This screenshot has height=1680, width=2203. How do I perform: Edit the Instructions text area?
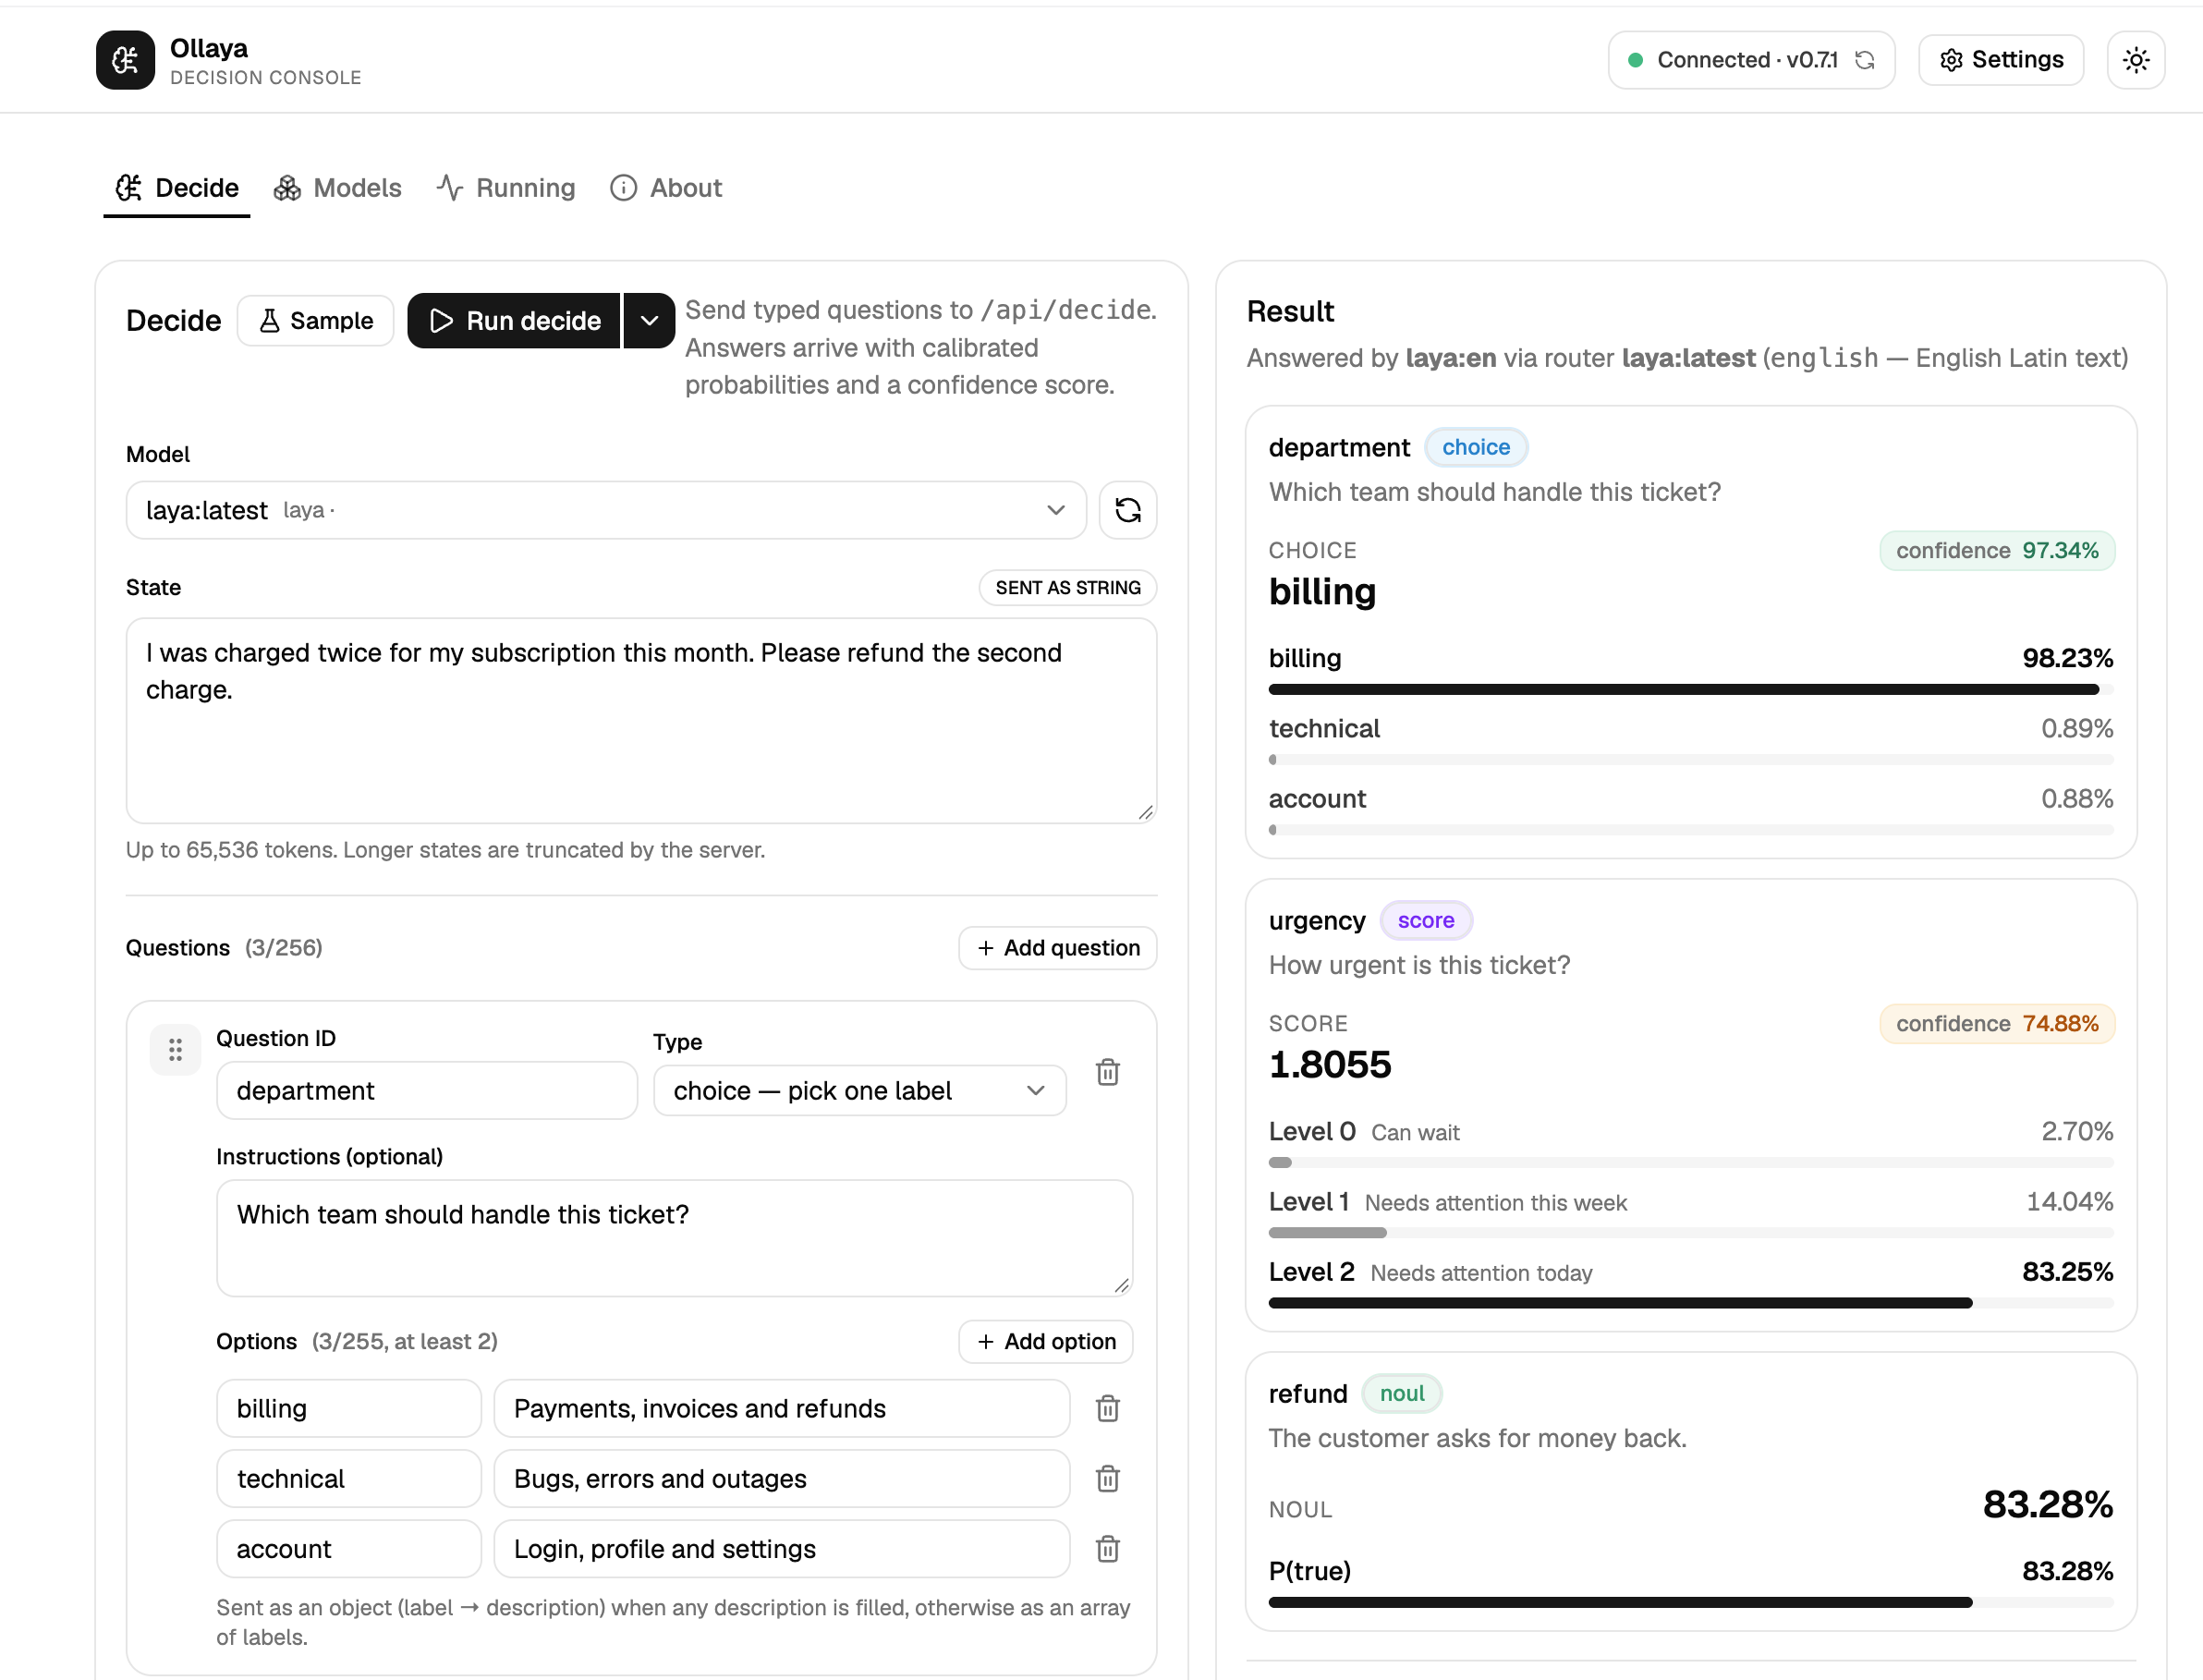pos(675,1238)
